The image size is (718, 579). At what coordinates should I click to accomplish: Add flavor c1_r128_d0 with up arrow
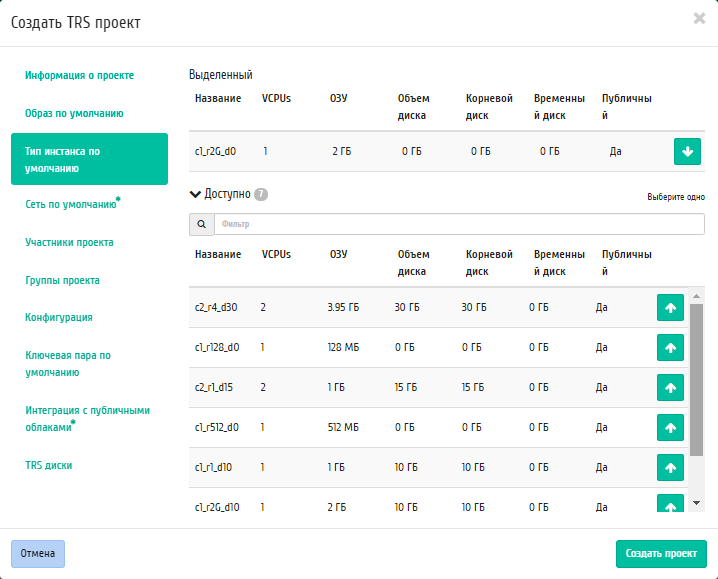670,347
